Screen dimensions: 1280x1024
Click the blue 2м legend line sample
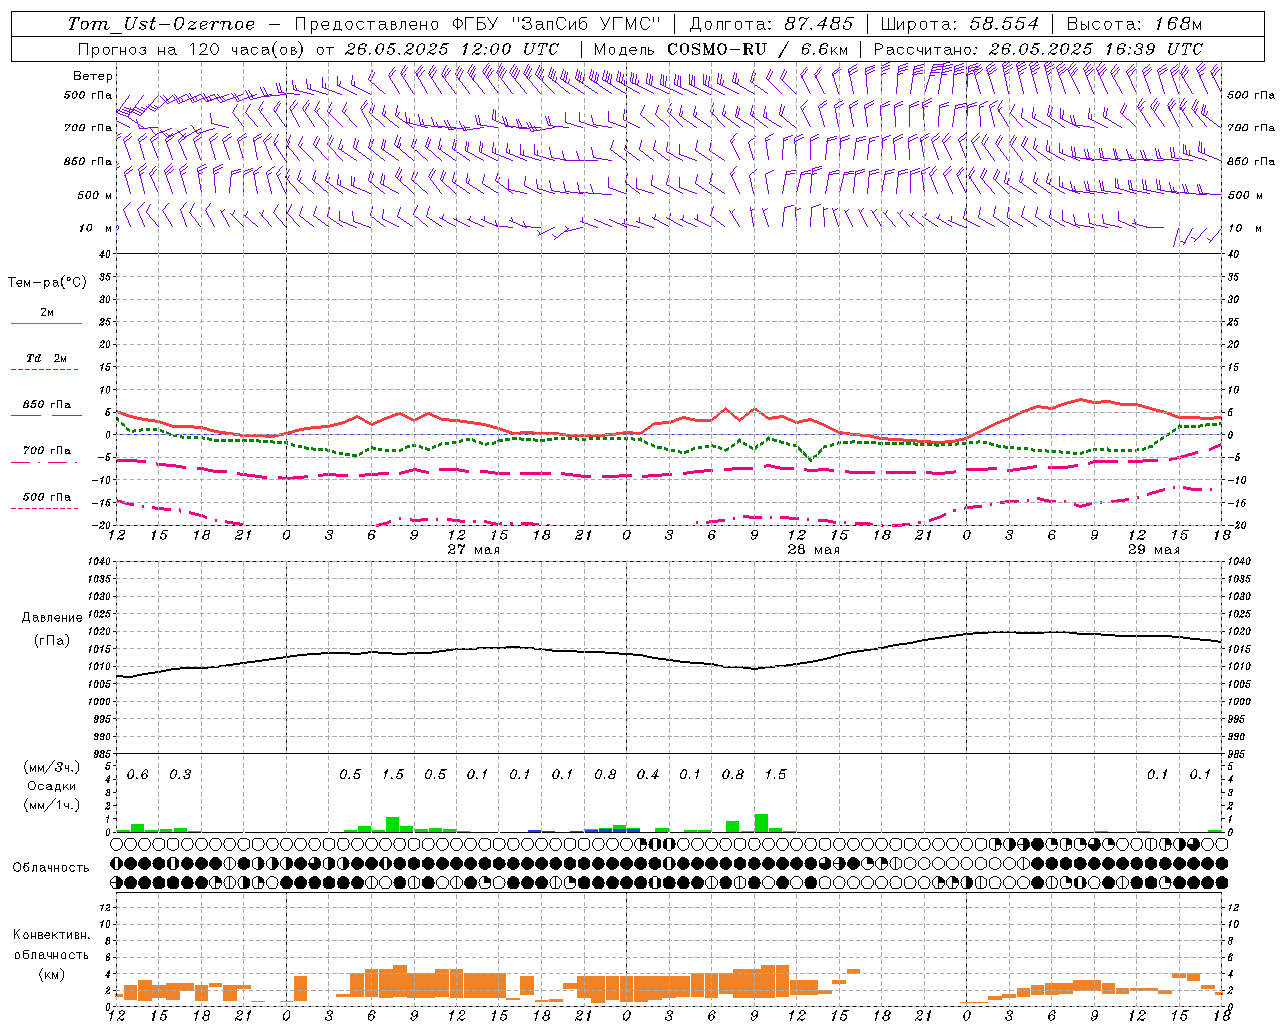click(x=47, y=324)
